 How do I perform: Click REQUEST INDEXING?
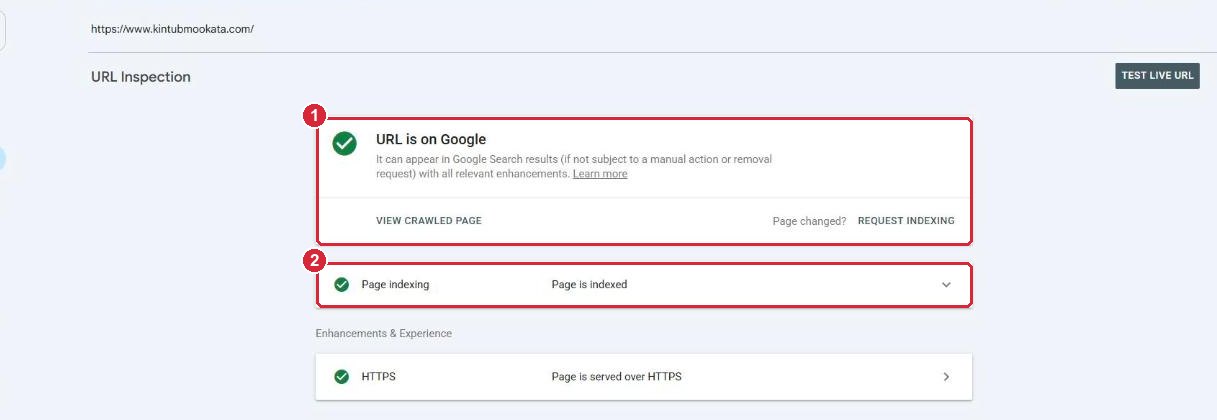coord(906,221)
